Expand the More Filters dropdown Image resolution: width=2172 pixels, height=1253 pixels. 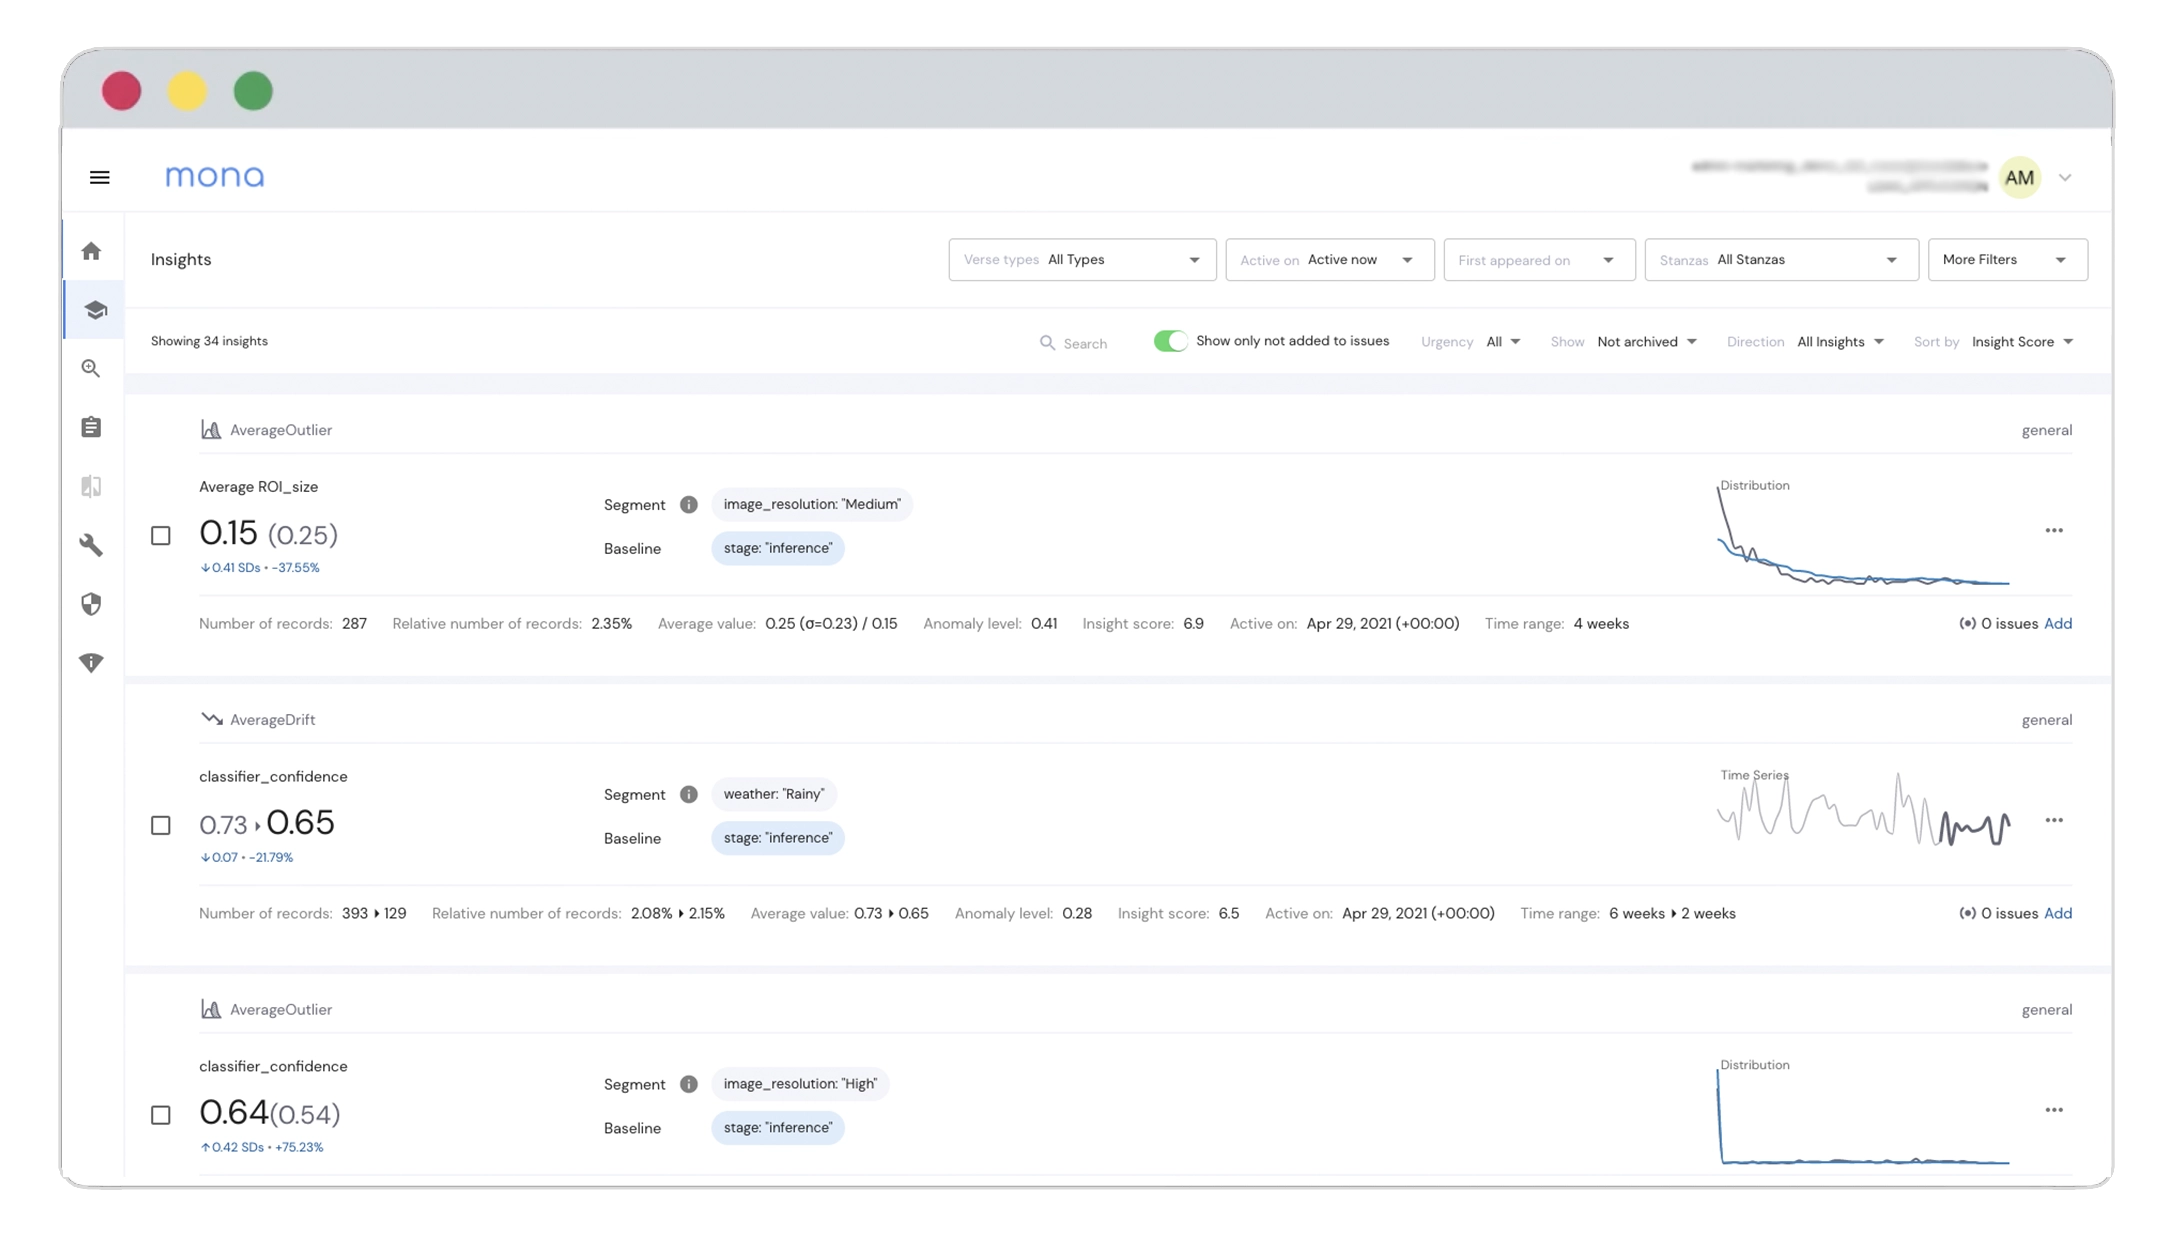[2006, 260]
